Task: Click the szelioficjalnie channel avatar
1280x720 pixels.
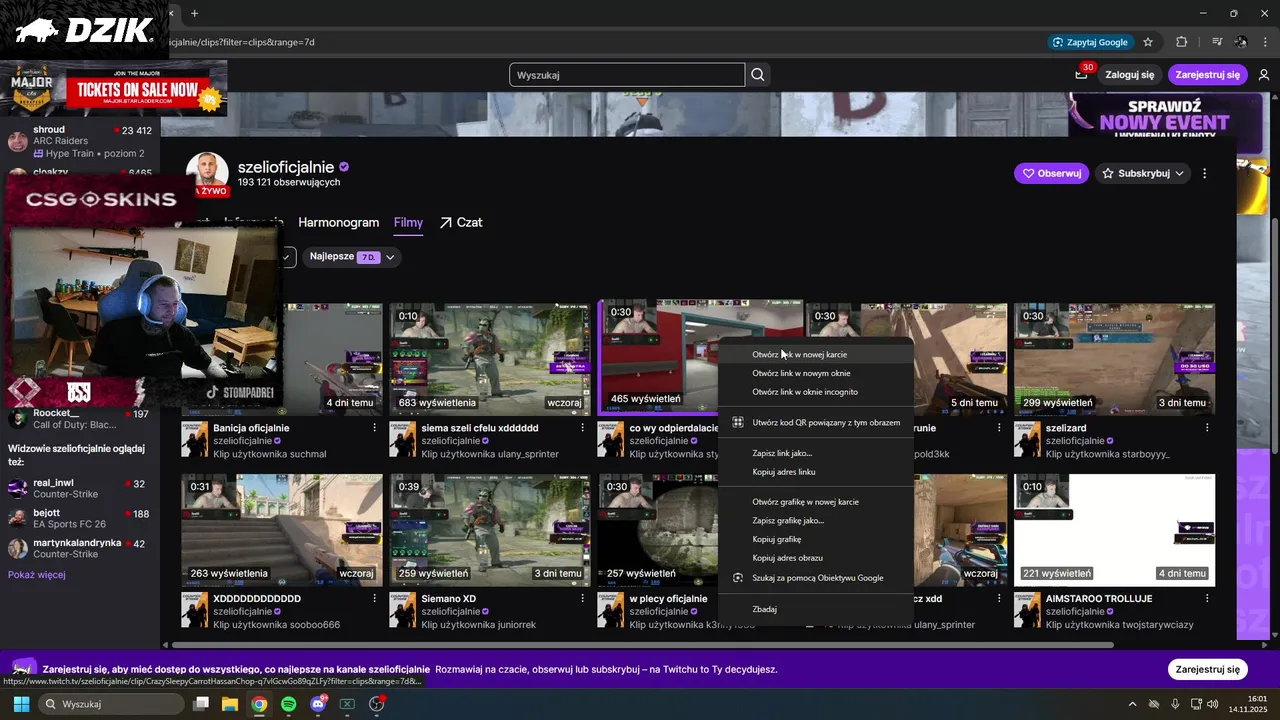Action: pyautogui.click(x=207, y=174)
